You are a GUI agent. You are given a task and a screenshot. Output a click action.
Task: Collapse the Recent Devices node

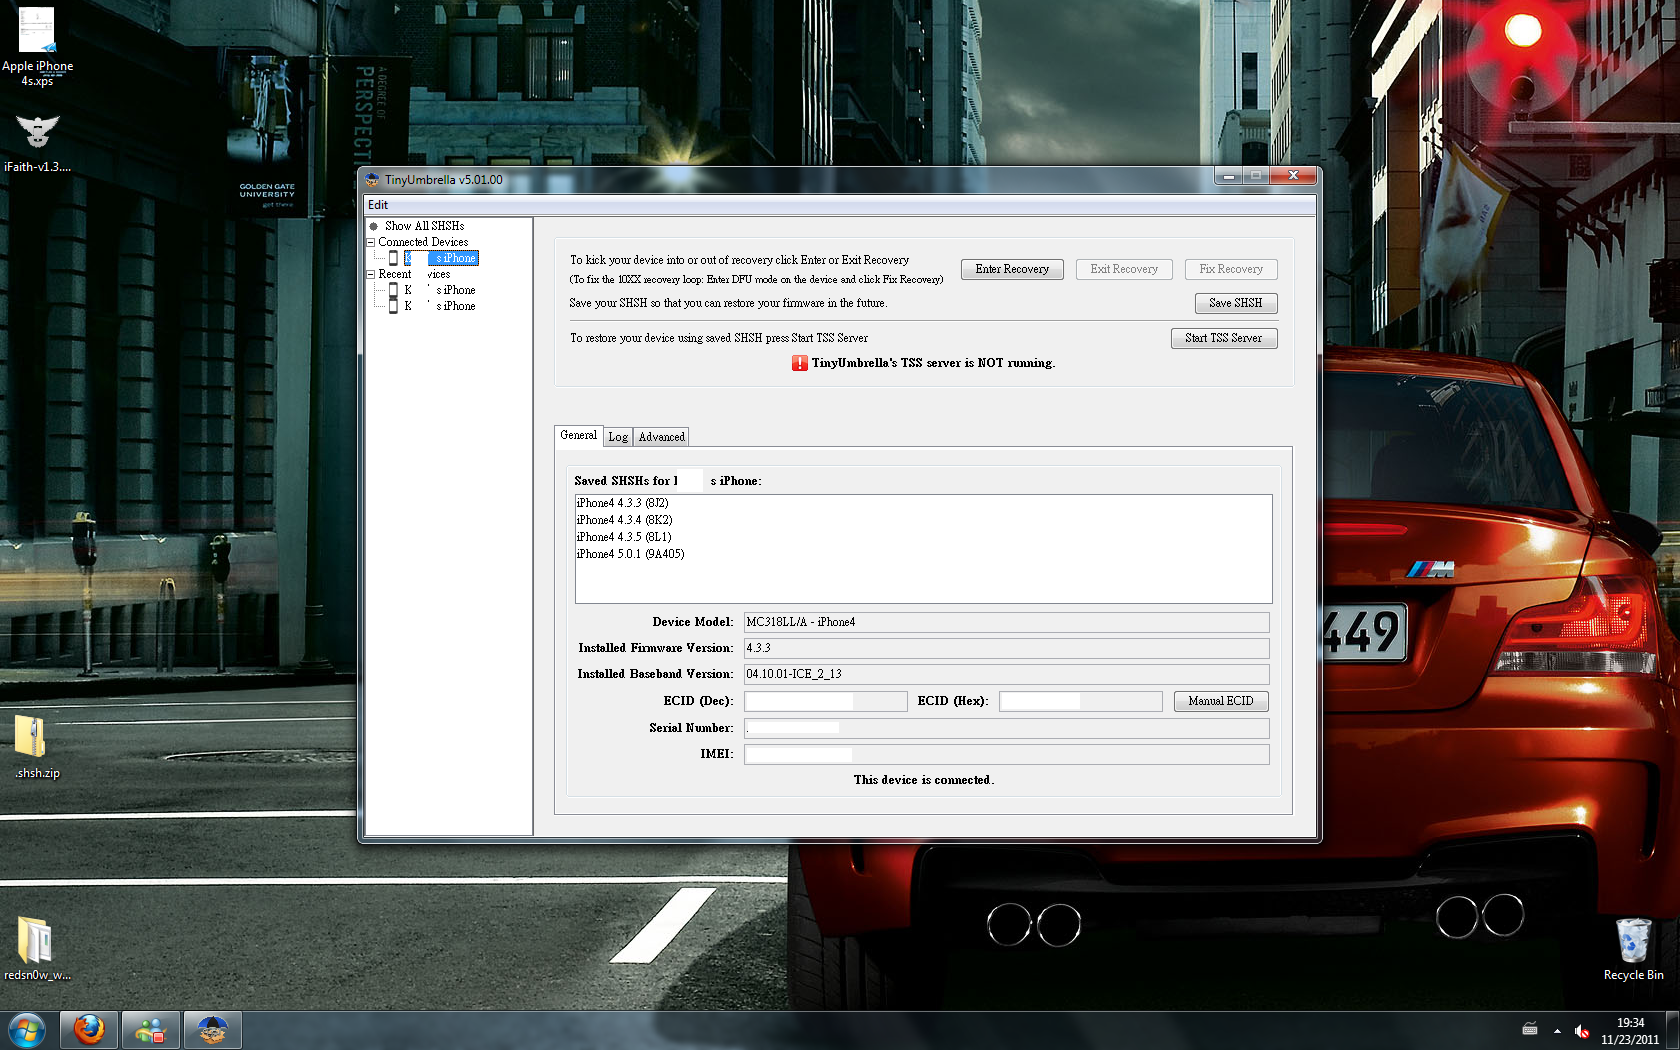click(371, 274)
